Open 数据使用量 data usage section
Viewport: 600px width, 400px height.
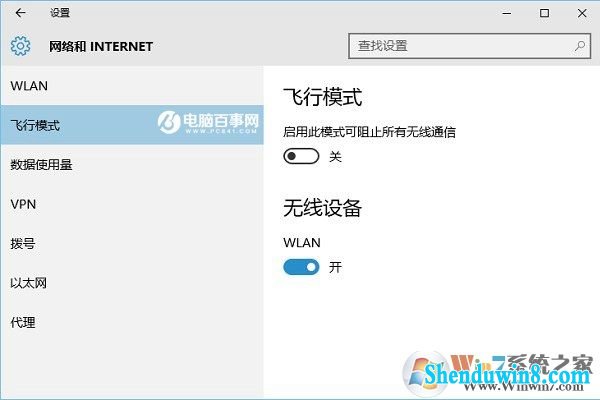tap(132, 165)
